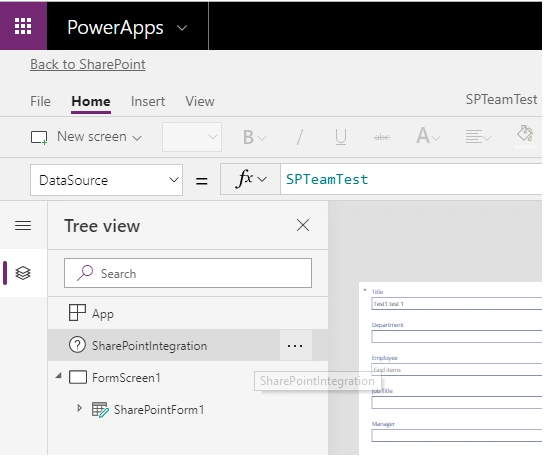Toggle the hamburger navigation menu

23,225
